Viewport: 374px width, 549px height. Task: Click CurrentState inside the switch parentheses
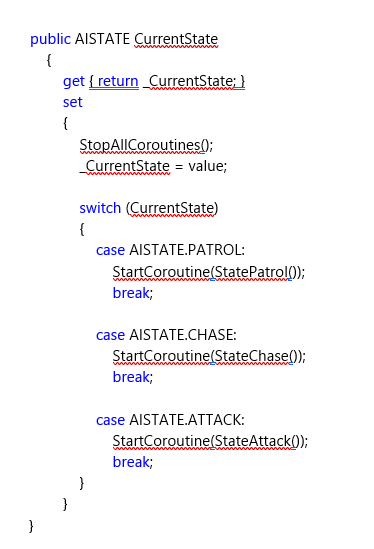(x=172, y=208)
